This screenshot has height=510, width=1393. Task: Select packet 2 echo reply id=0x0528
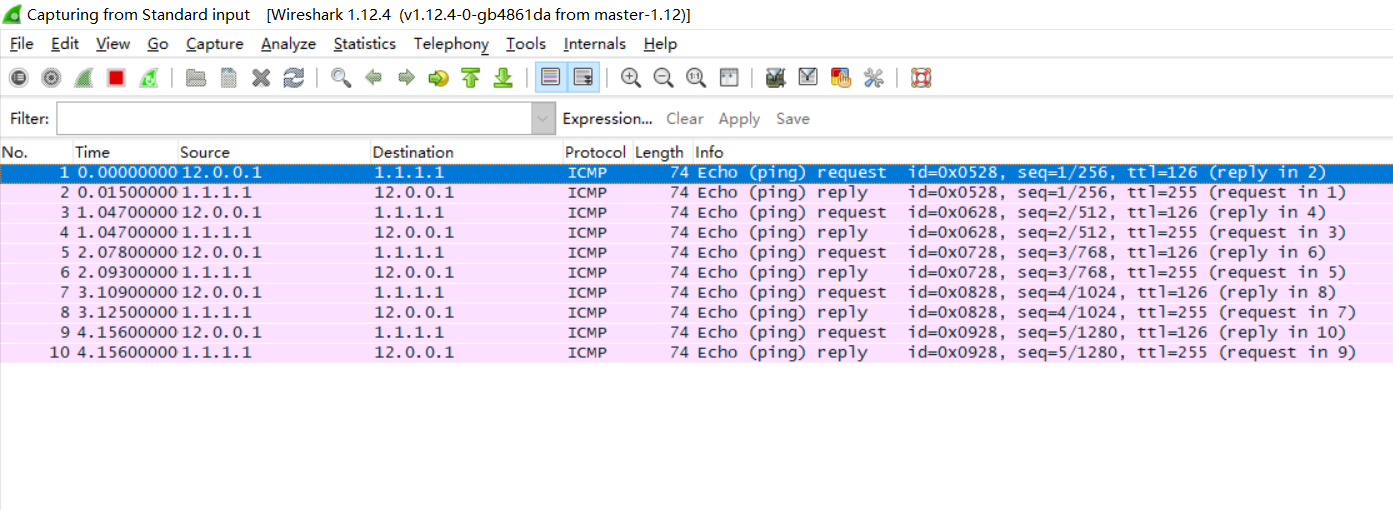[696, 192]
